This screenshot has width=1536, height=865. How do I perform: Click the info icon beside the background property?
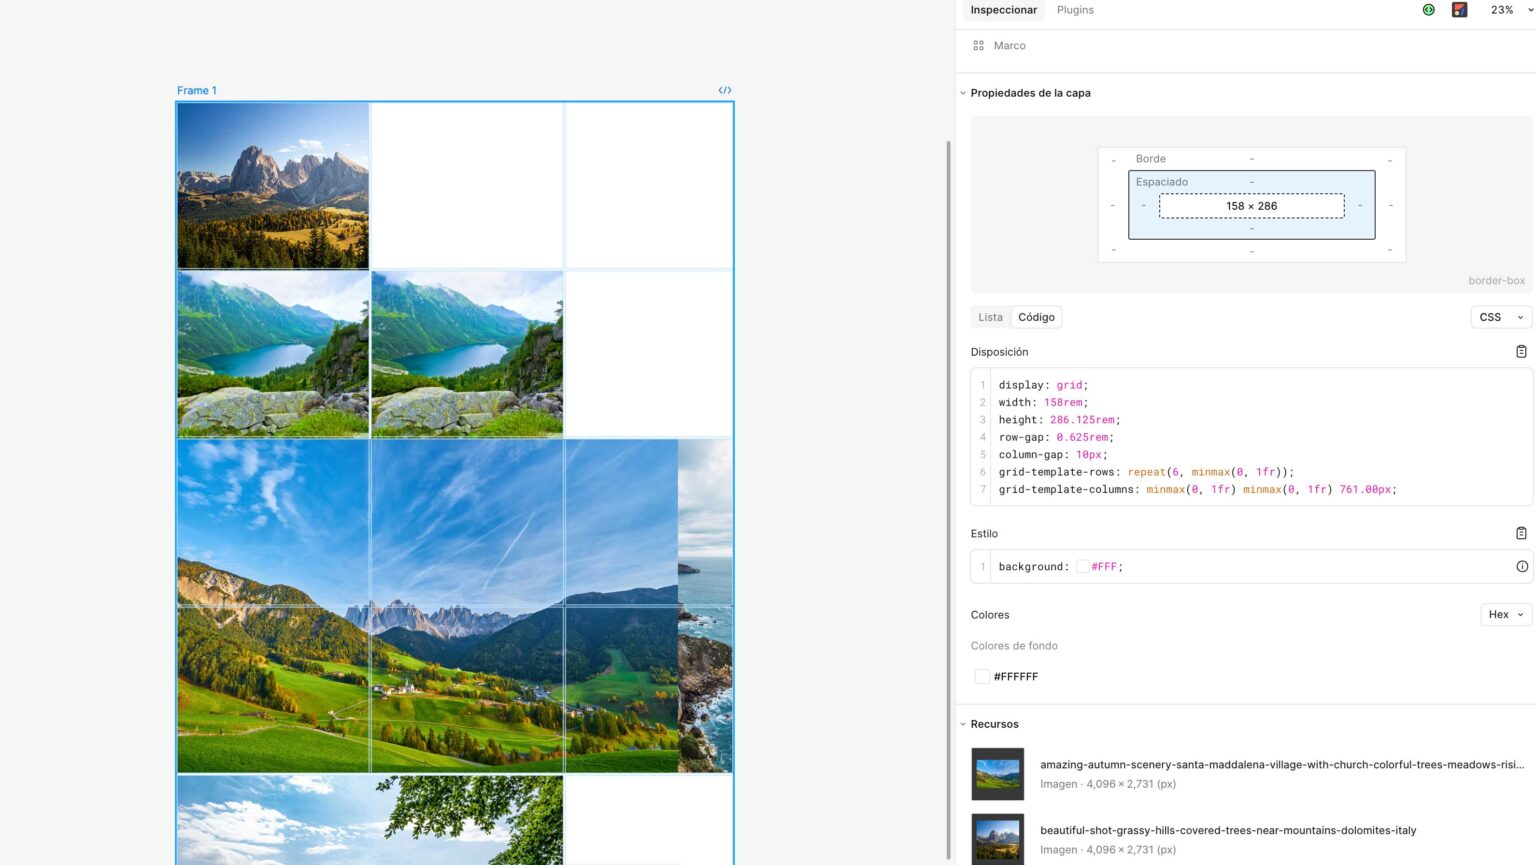point(1521,566)
